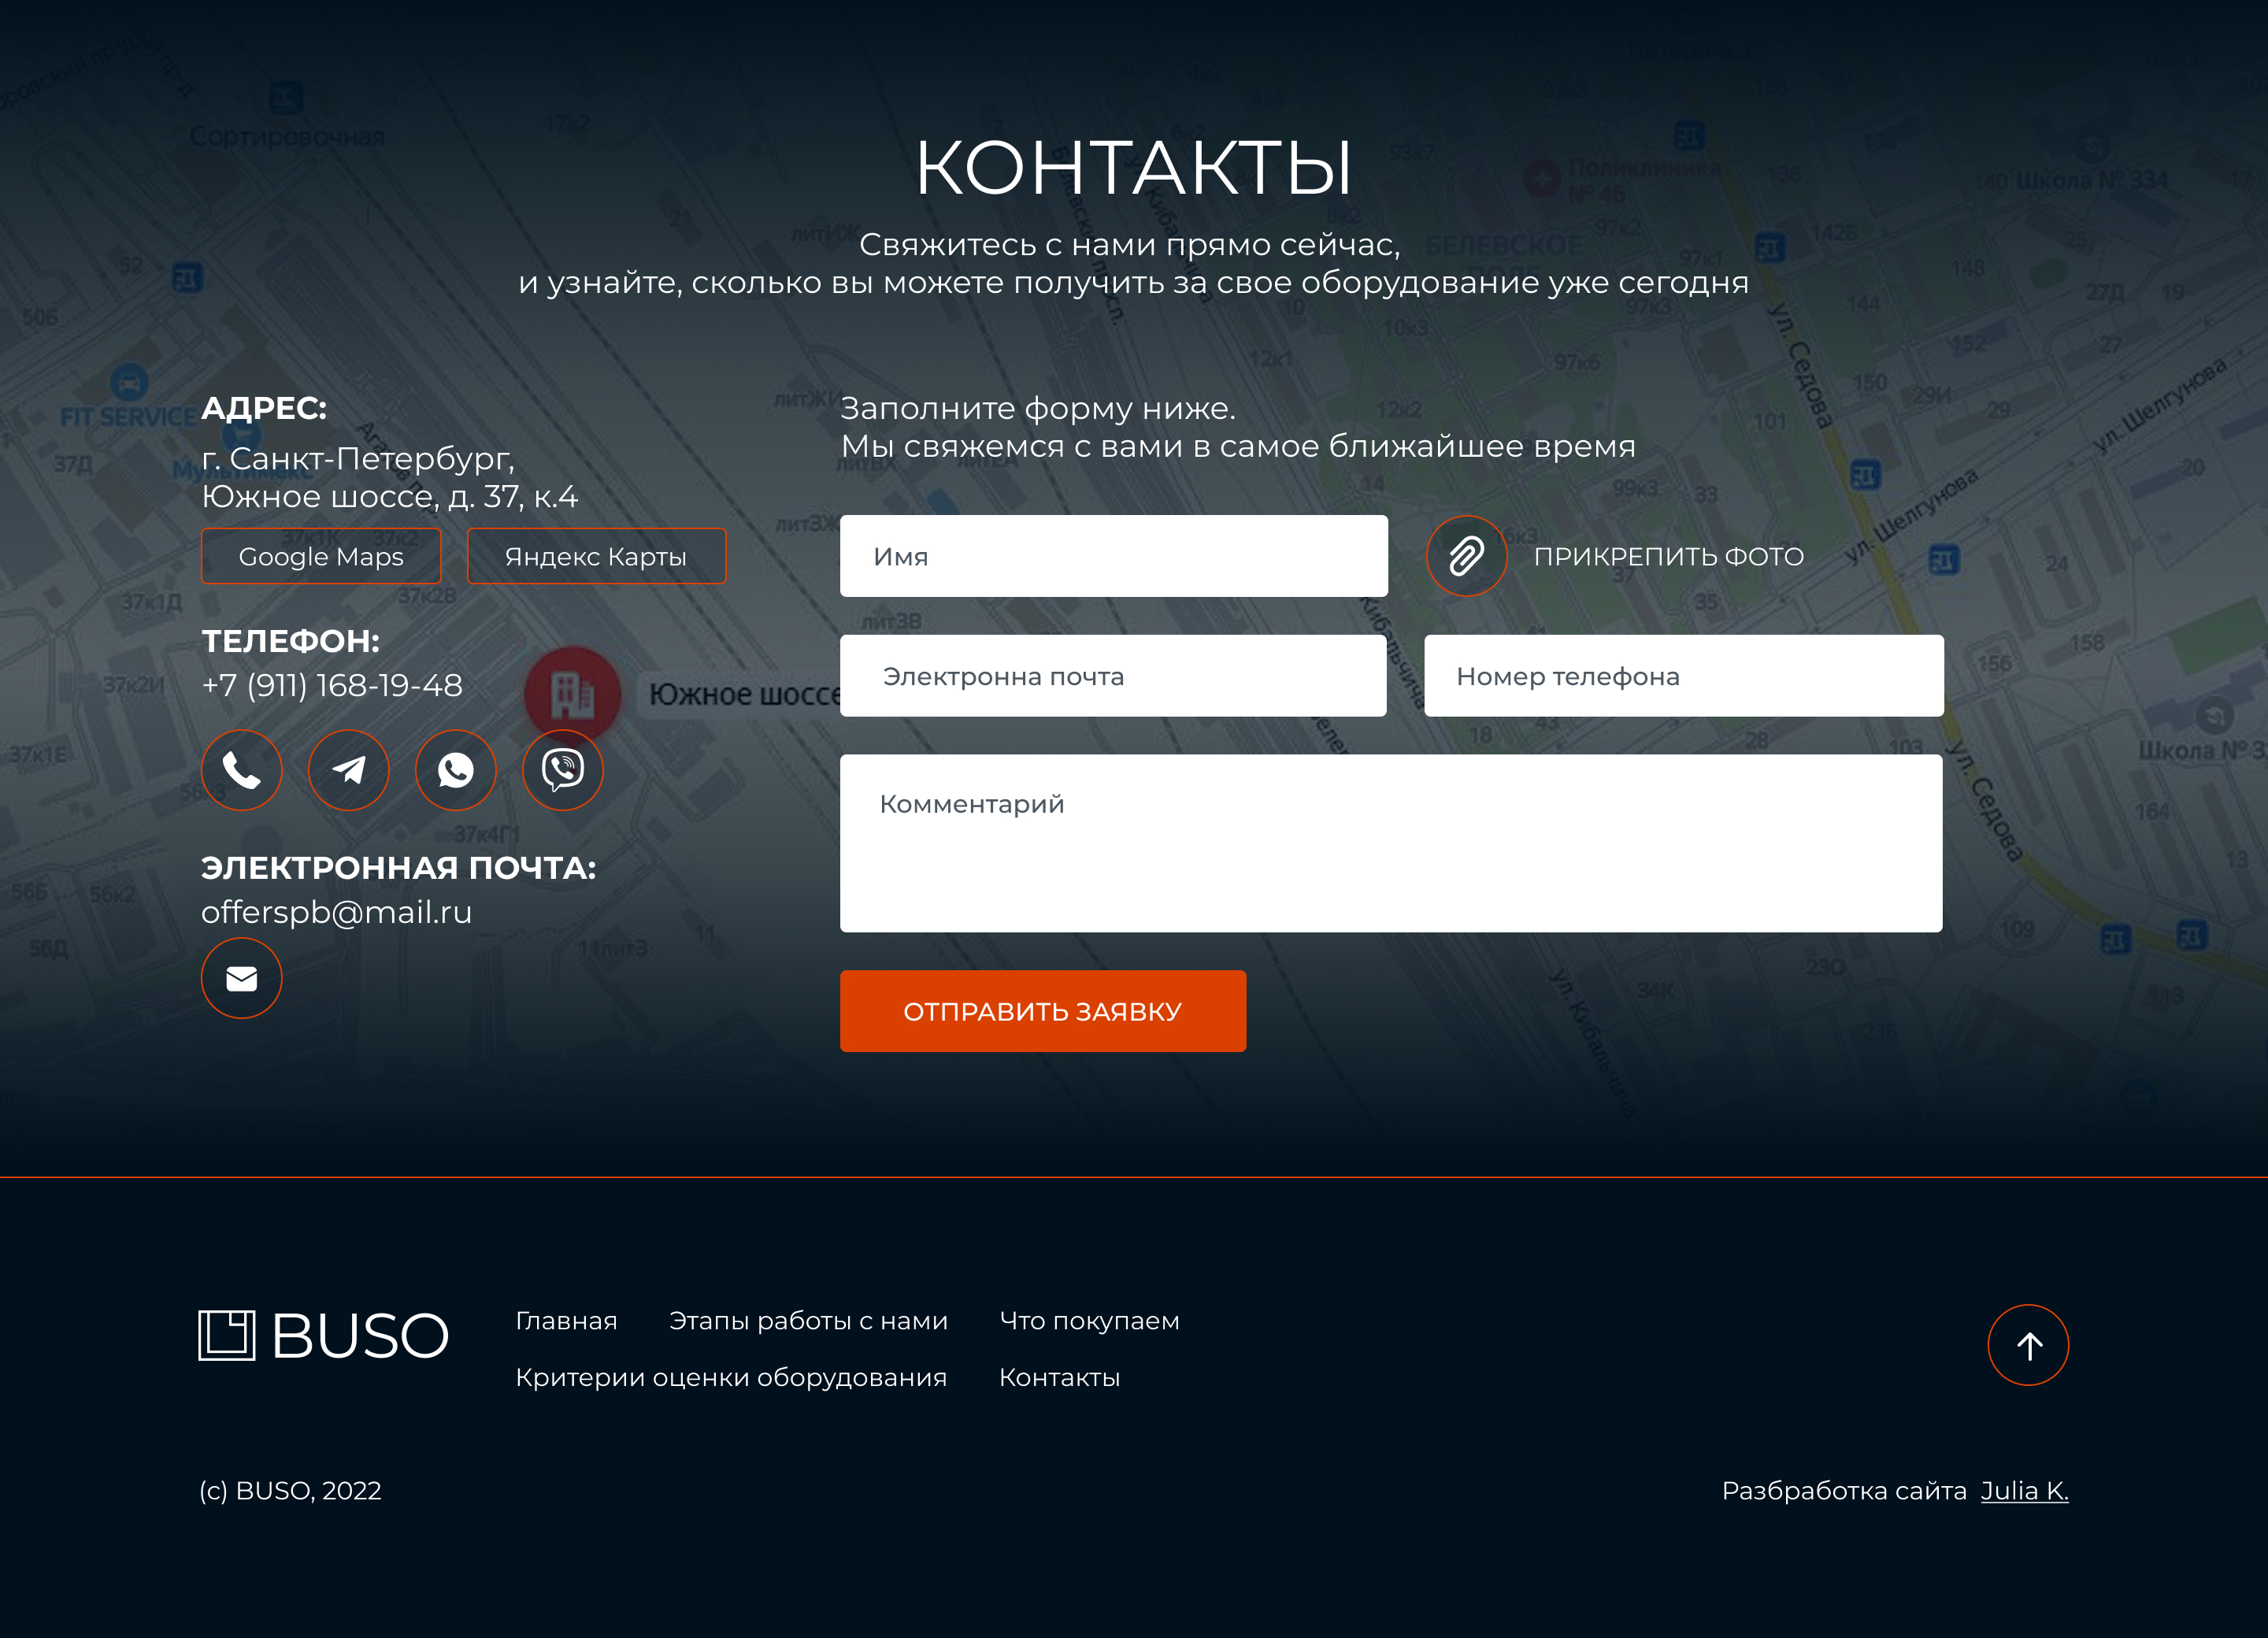Screen dimensions: 2268x1638
Task: Click the Комментарий text area
Action: pyautogui.click(x=1391, y=843)
